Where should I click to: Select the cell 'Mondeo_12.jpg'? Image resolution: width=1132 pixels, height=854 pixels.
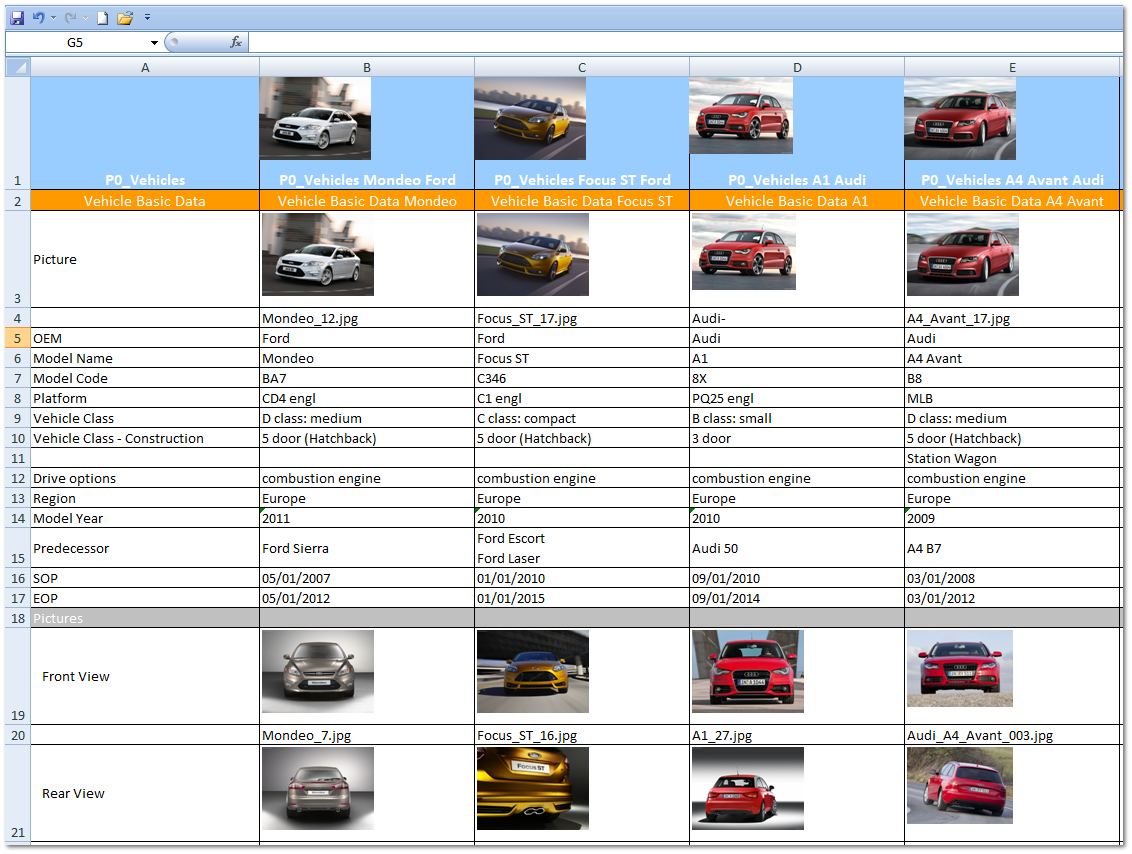pos(367,318)
